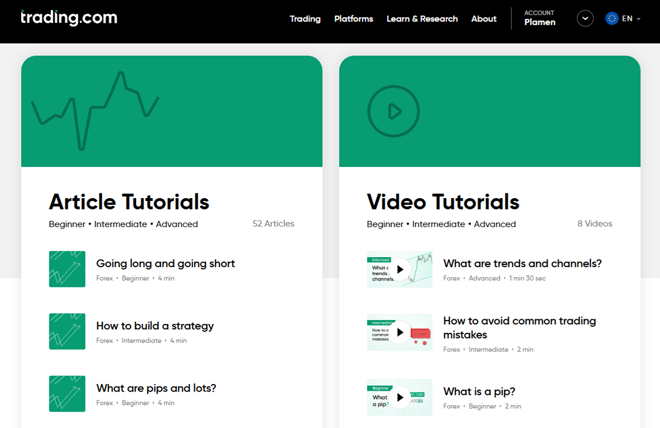Open the Video Tutorials heading
This screenshot has height=428, width=660.
click(x=443, y=202)
